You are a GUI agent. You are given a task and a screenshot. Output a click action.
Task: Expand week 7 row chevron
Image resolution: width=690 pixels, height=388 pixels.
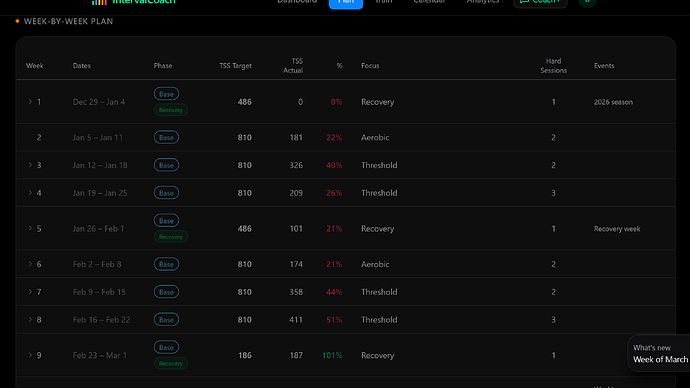(30, 292)
